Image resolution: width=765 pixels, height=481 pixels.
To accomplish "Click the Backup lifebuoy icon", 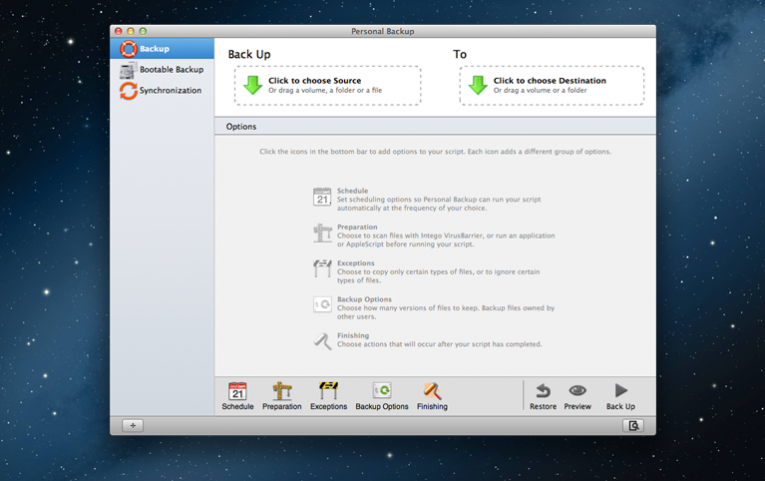I will tap(128, 49).
